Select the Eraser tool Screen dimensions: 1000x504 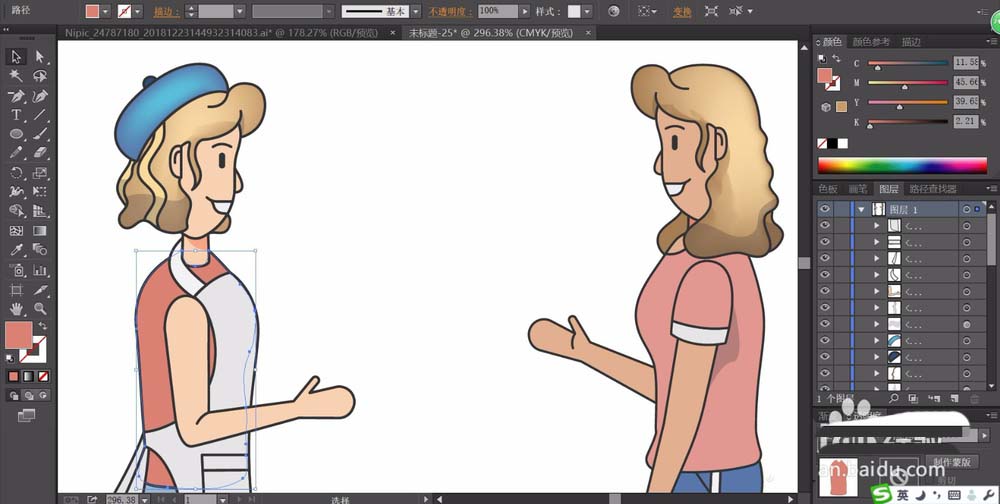coord(40,153)
